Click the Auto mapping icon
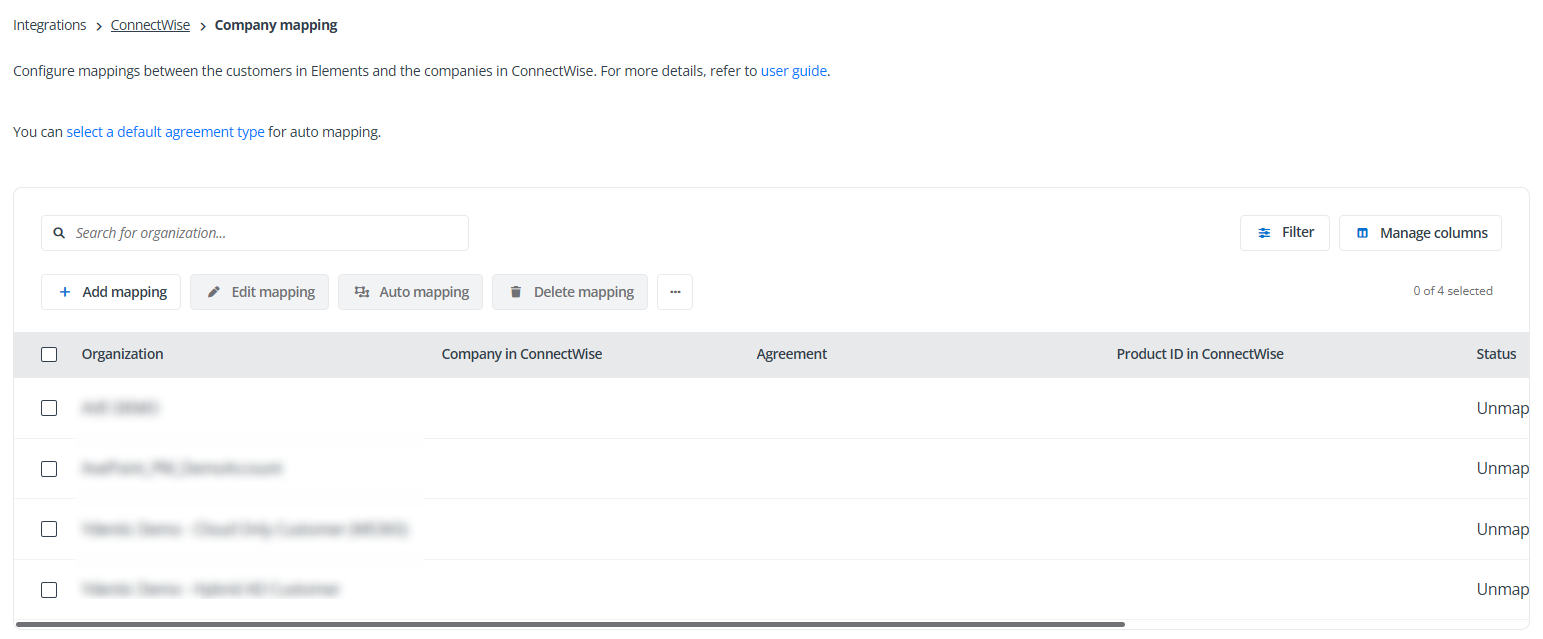1543x639 pixels. tap(361, 291)
